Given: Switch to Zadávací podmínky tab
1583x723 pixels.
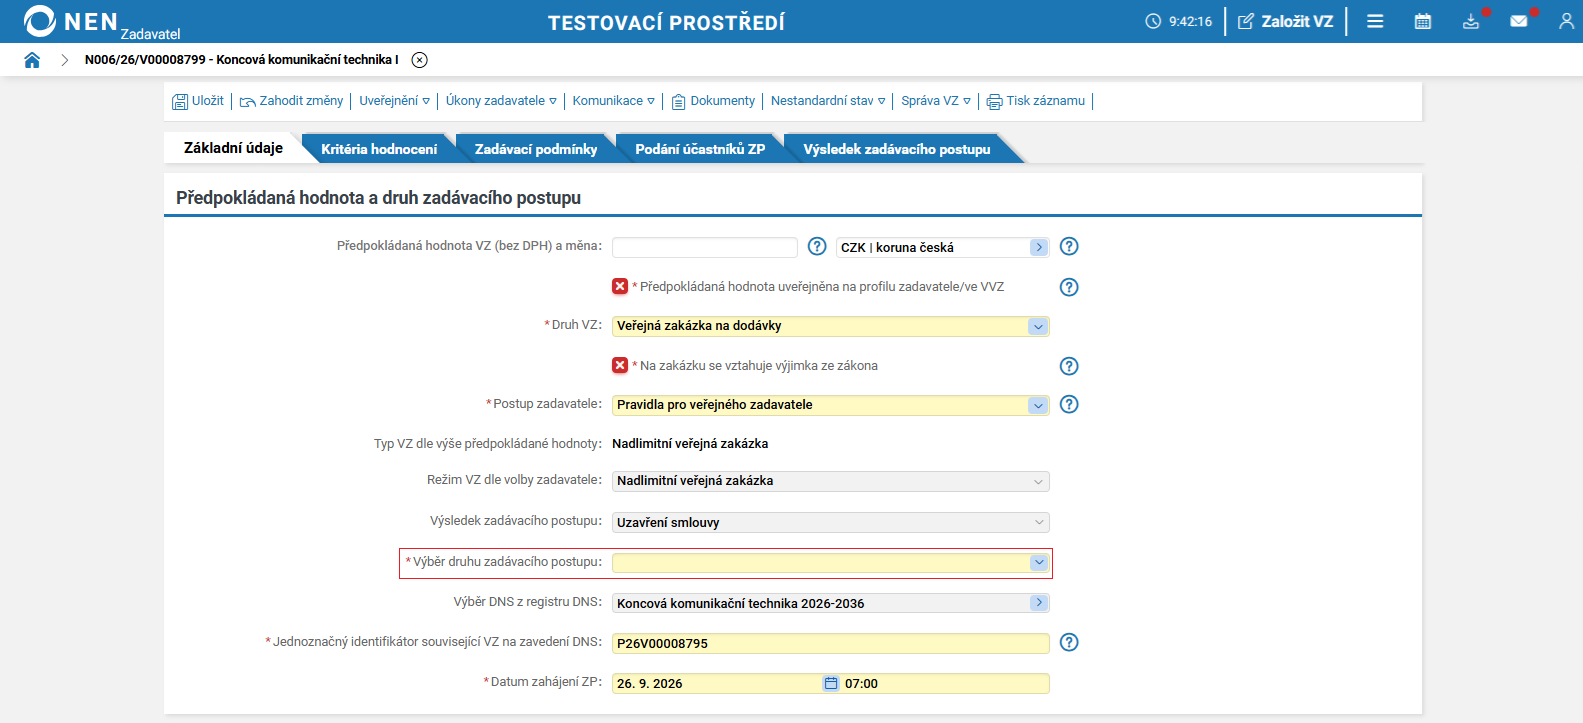Looking at the screenshot, I should click(536, 149).
